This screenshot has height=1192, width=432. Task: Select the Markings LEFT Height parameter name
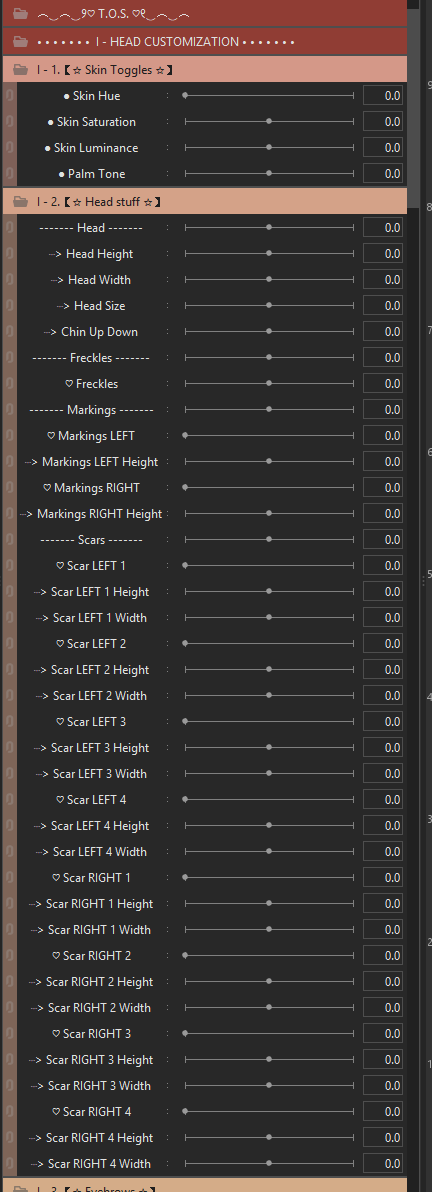click(91, 461)
